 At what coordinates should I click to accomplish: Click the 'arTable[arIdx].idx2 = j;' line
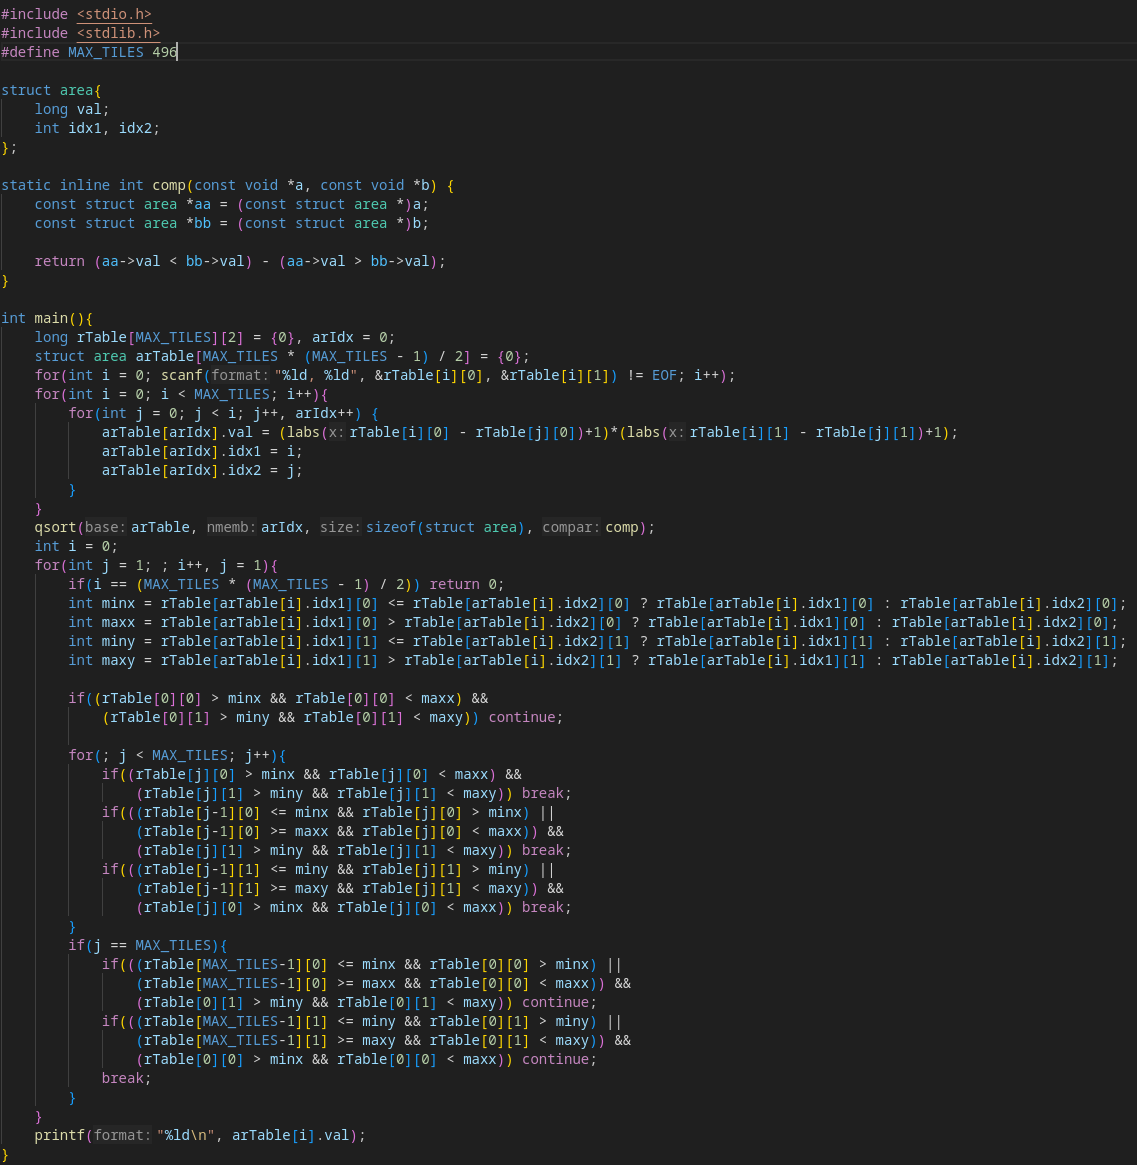point(202,470)
